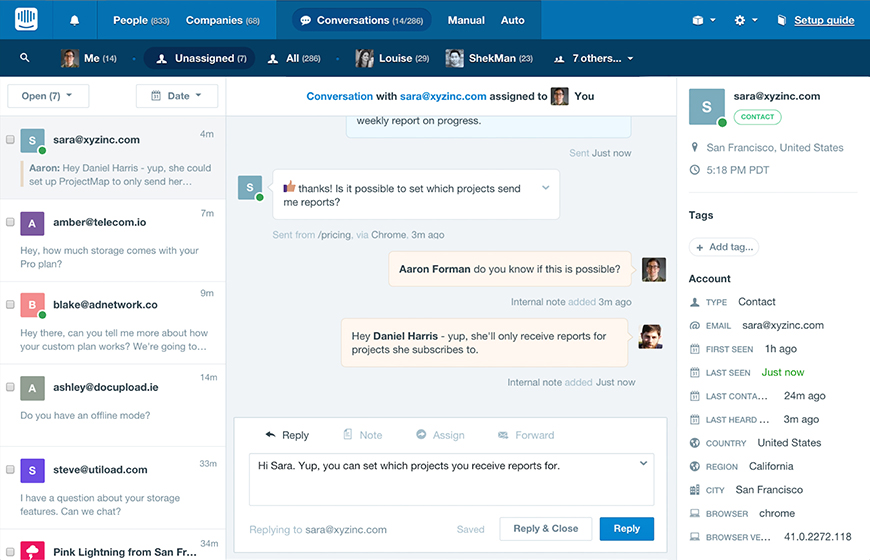Send the message with the blue Reply button
870x560 pixels.
point(626,529)
